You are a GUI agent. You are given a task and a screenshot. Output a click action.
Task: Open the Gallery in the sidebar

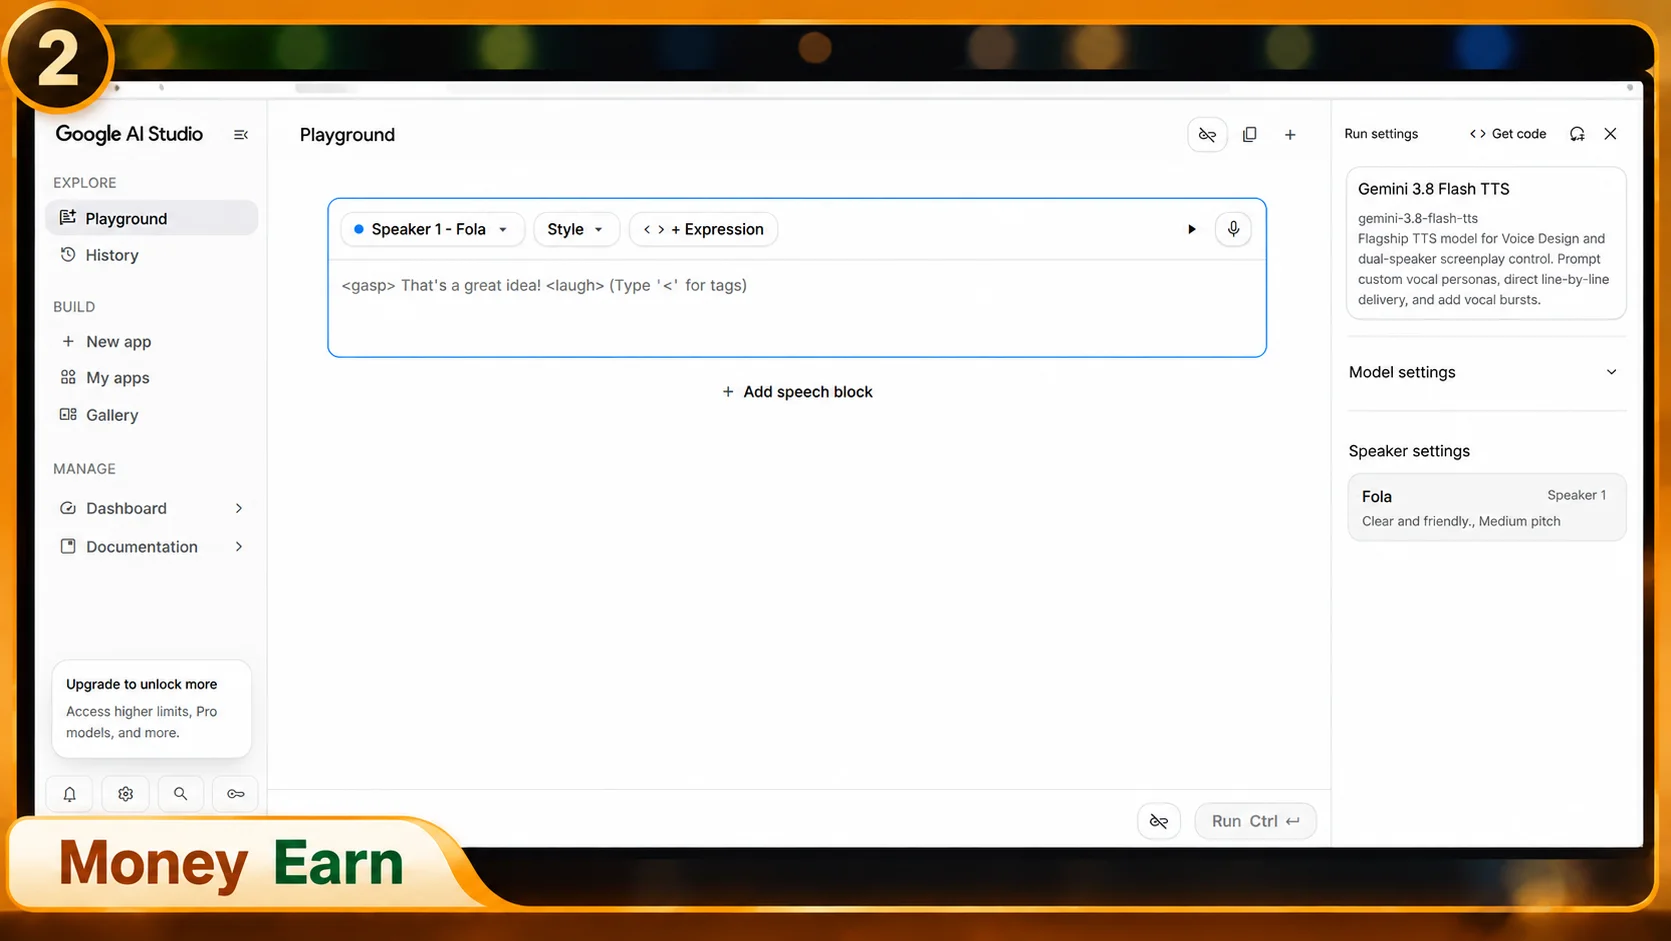(x=151, y=415)
